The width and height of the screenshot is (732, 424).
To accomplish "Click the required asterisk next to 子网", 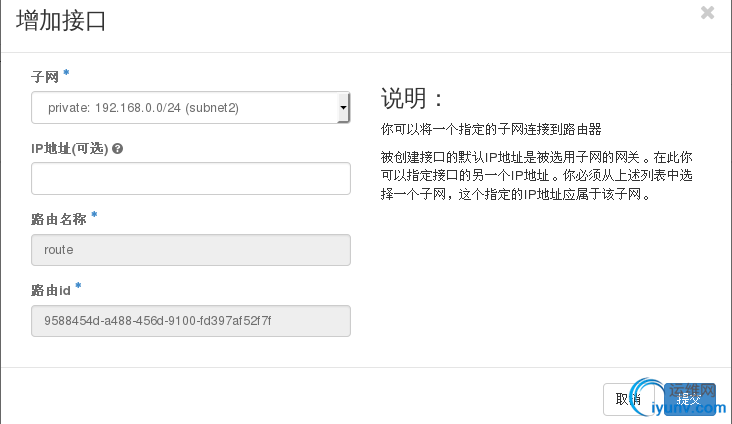I will pos(66,74).
